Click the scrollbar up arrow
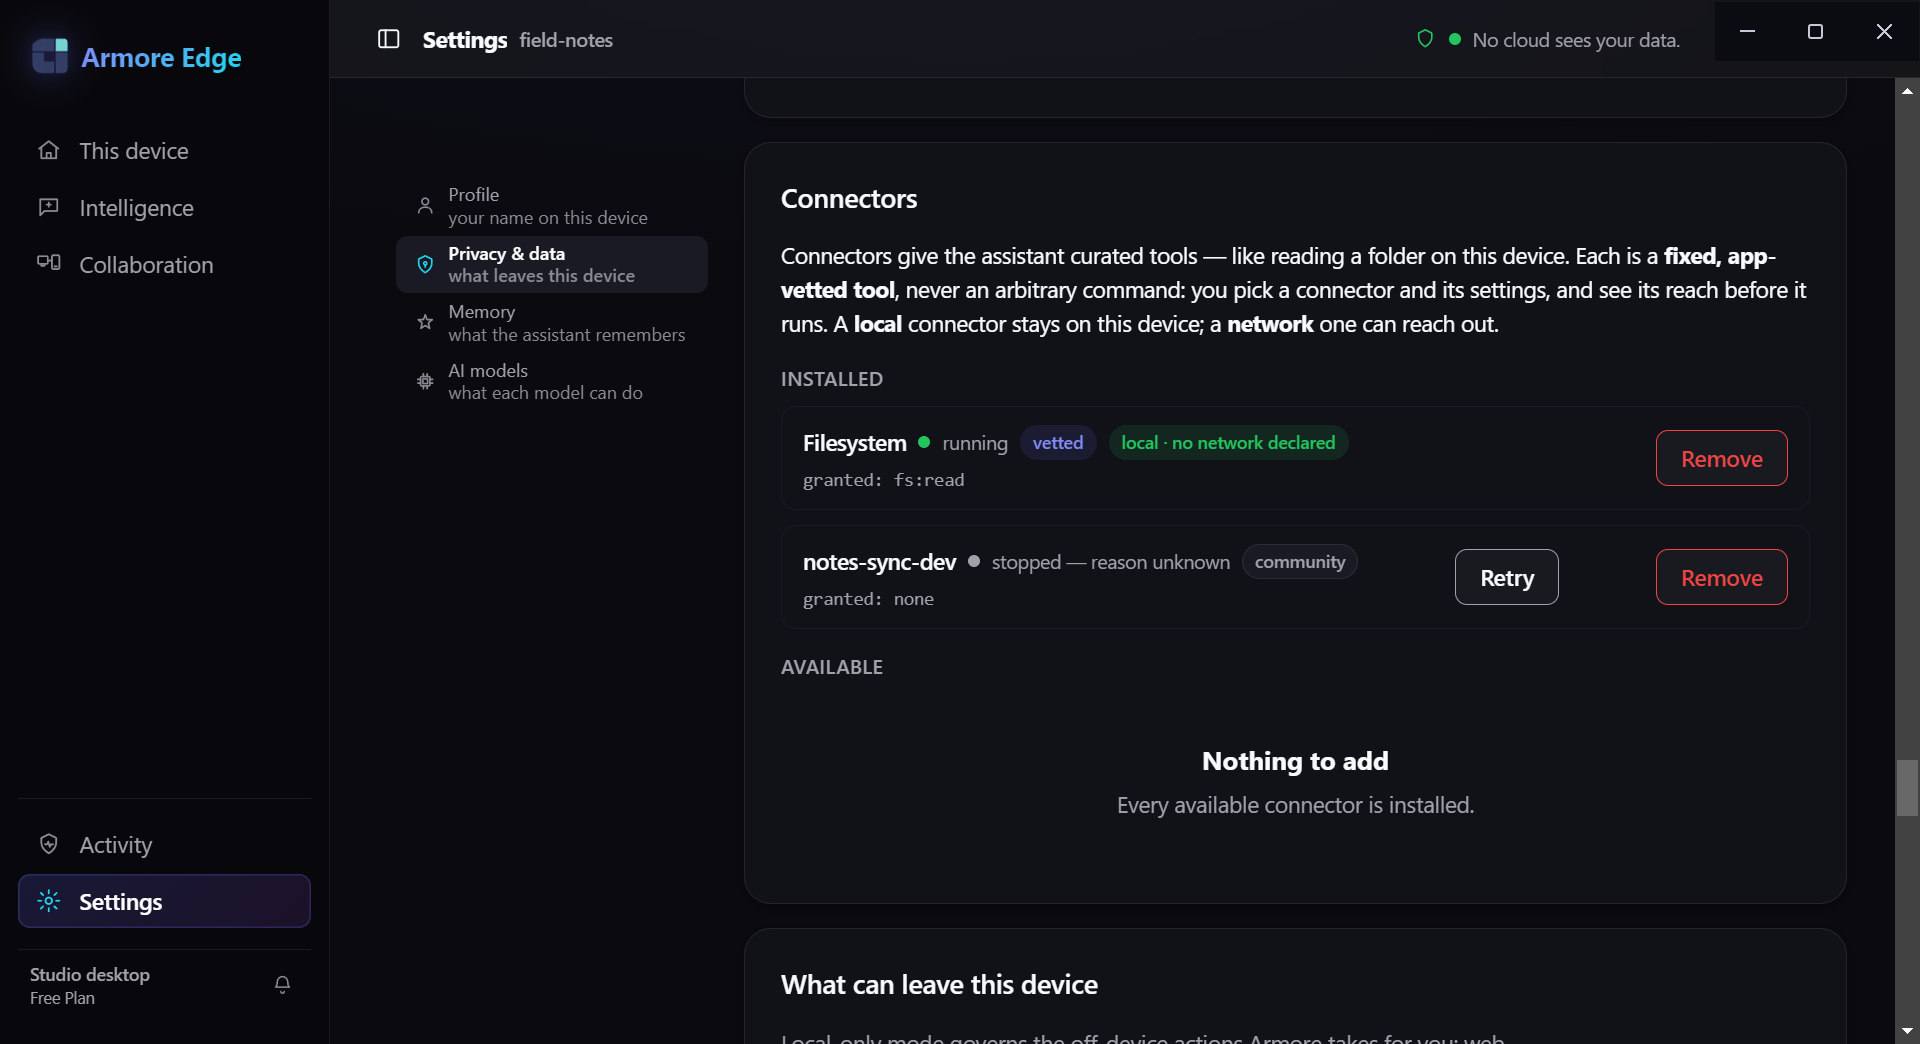The height and width of the screenshot is (1044, 1920). tap(1907, 90)
